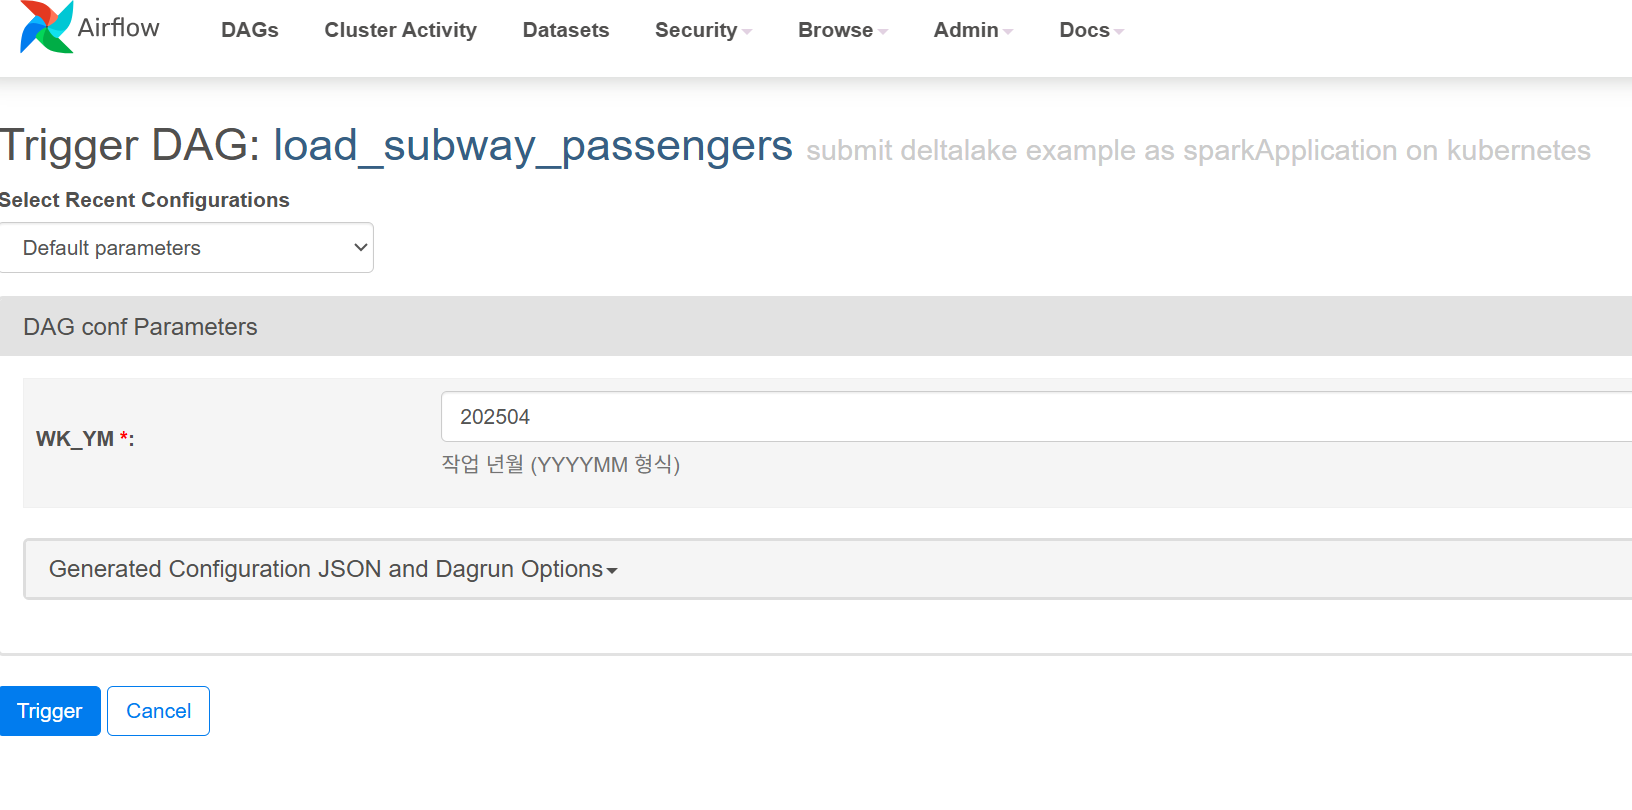Click the Docs menu caret arrow
Viewport: 1632px width, 810px height.
click(1119, 32)
